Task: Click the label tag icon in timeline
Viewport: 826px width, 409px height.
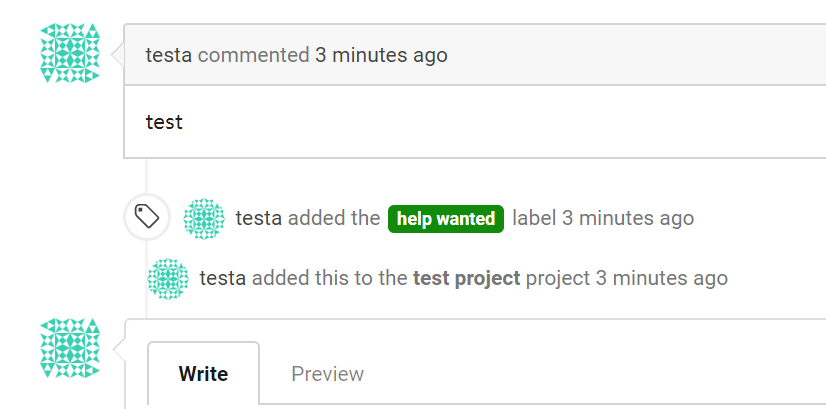Action: (x=147, y=217)
